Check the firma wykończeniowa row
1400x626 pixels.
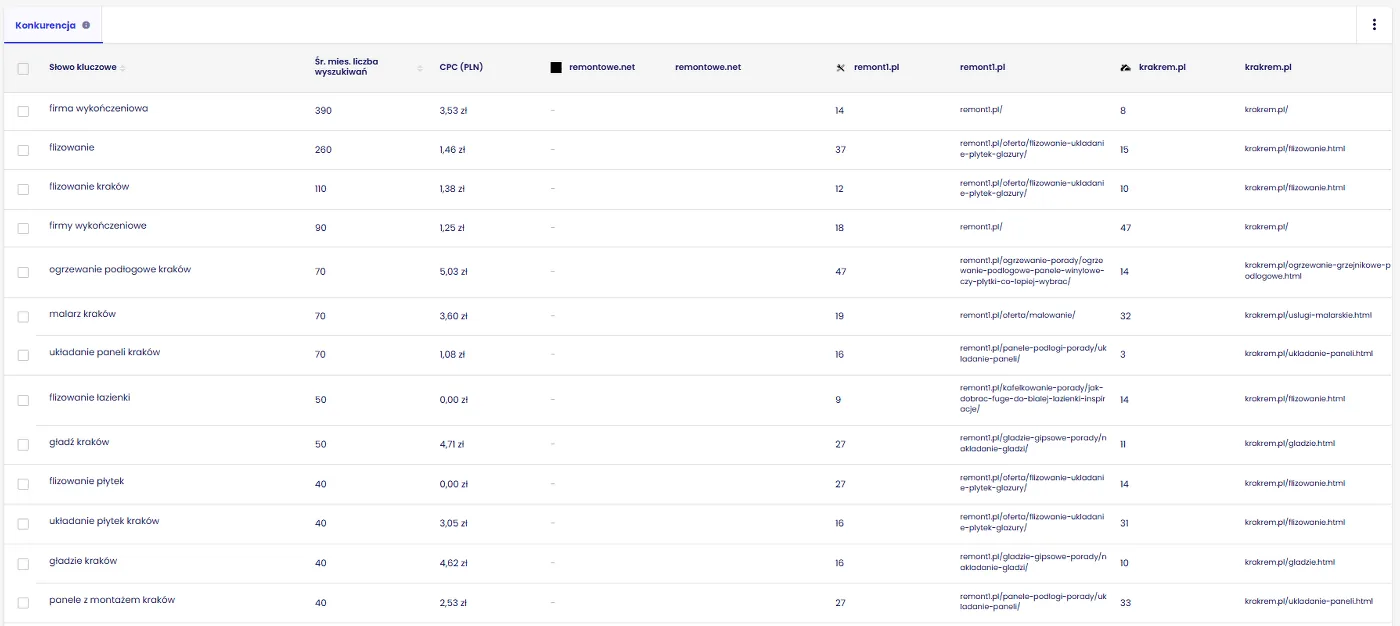click(x=23, y=111)
